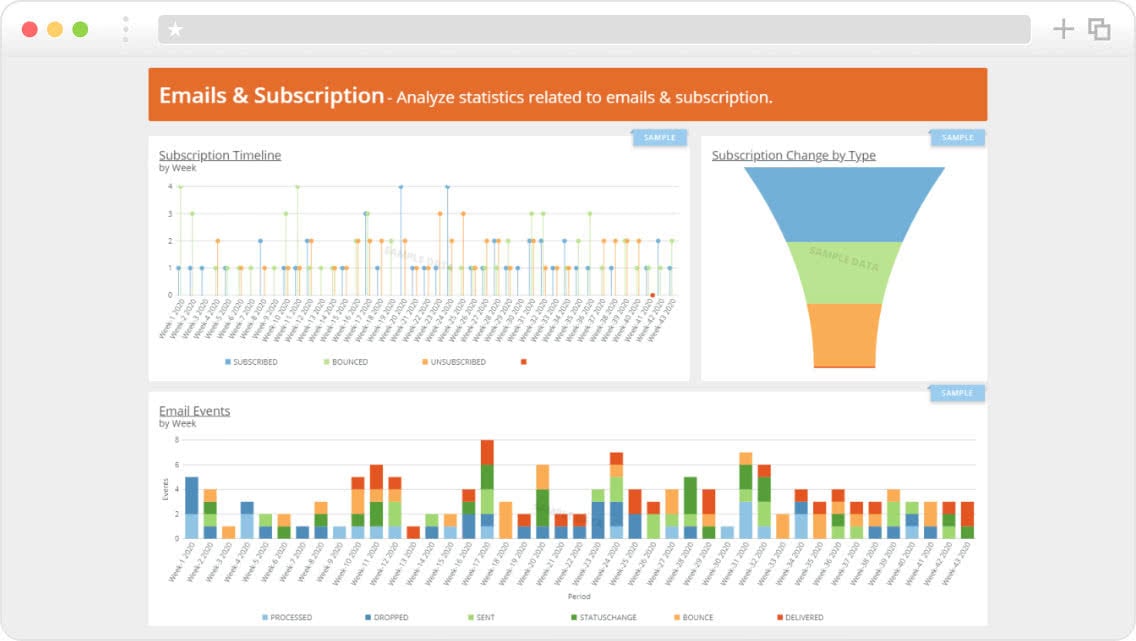Screen dimensions: 1136x641
Task: Select the light blue Week 30 2020 bar
Action: point(727,532)
